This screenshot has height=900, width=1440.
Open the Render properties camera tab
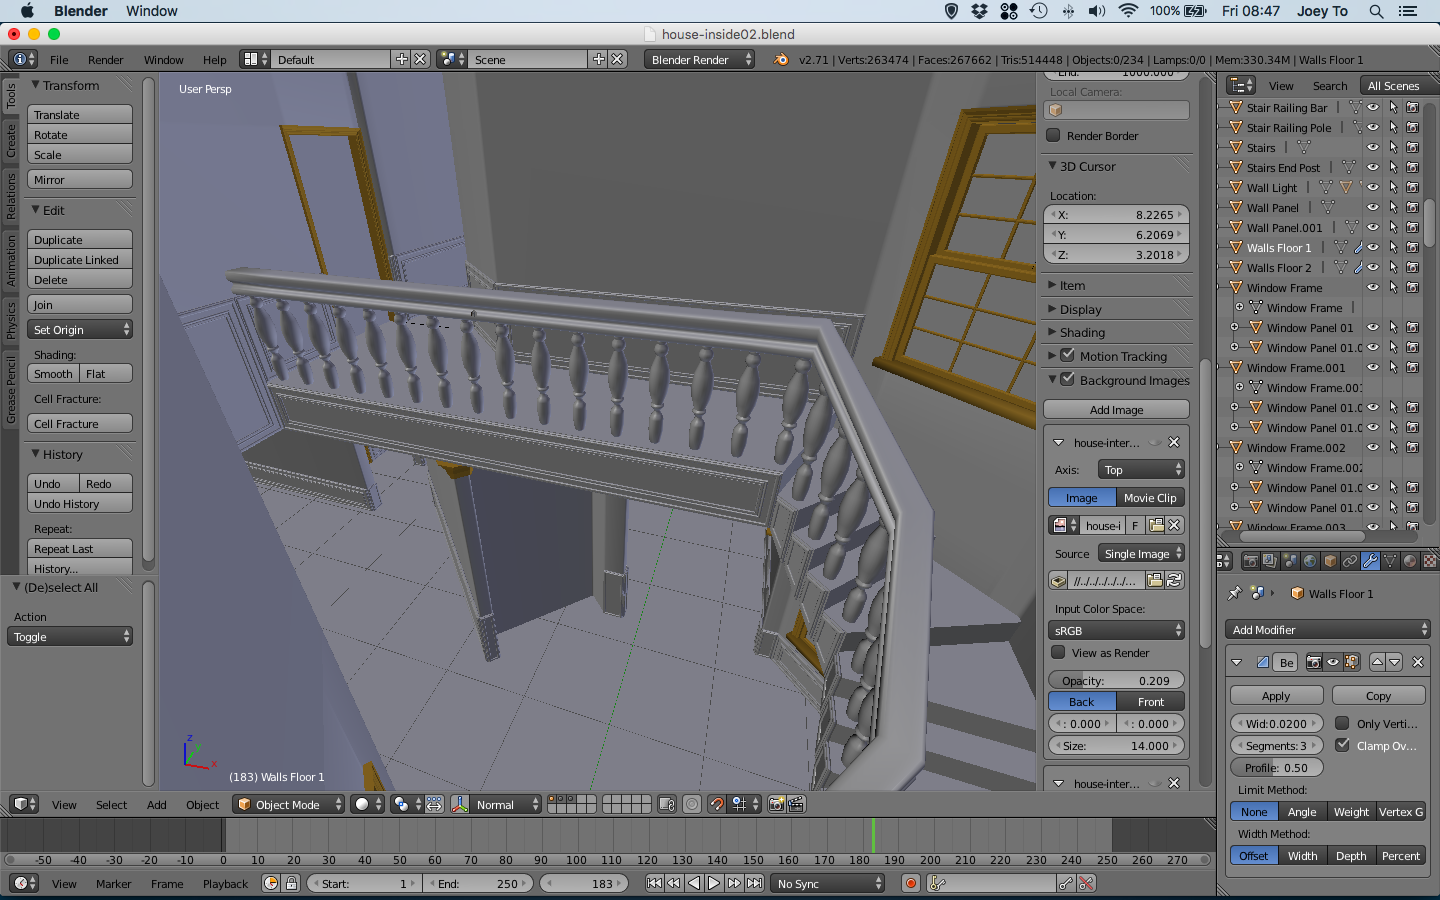coord(1250,562)
